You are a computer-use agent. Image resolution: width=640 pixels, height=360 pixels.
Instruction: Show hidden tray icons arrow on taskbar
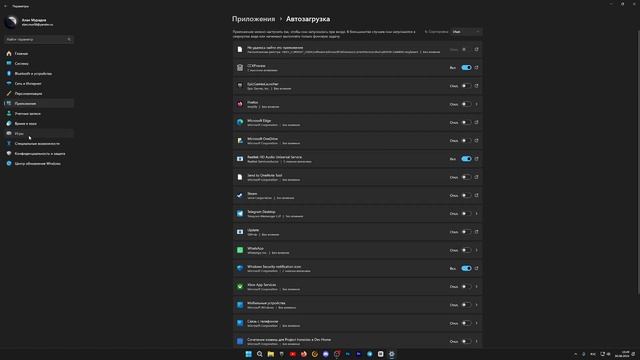point(576,354)
